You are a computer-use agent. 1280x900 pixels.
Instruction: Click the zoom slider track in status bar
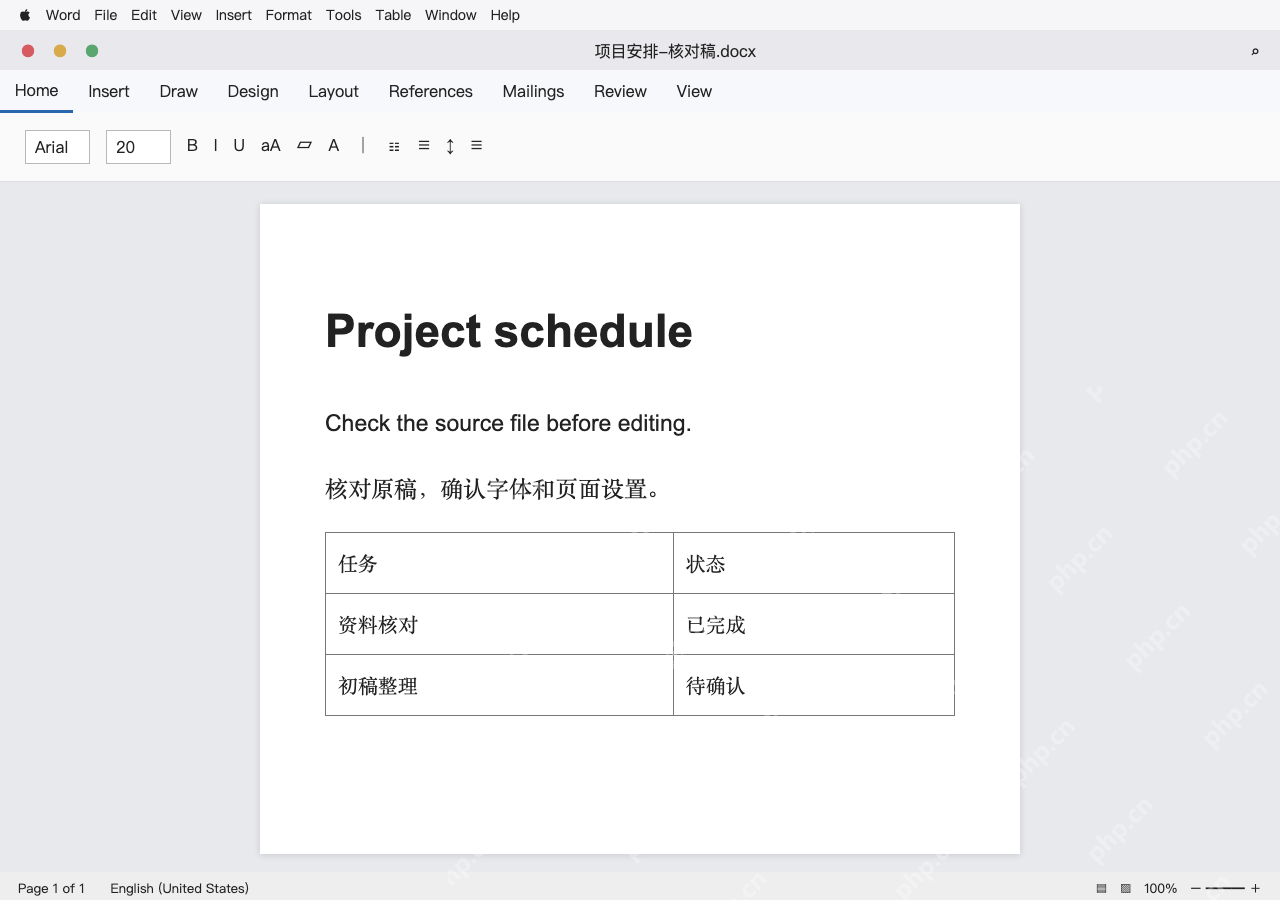click(1225, 888)
